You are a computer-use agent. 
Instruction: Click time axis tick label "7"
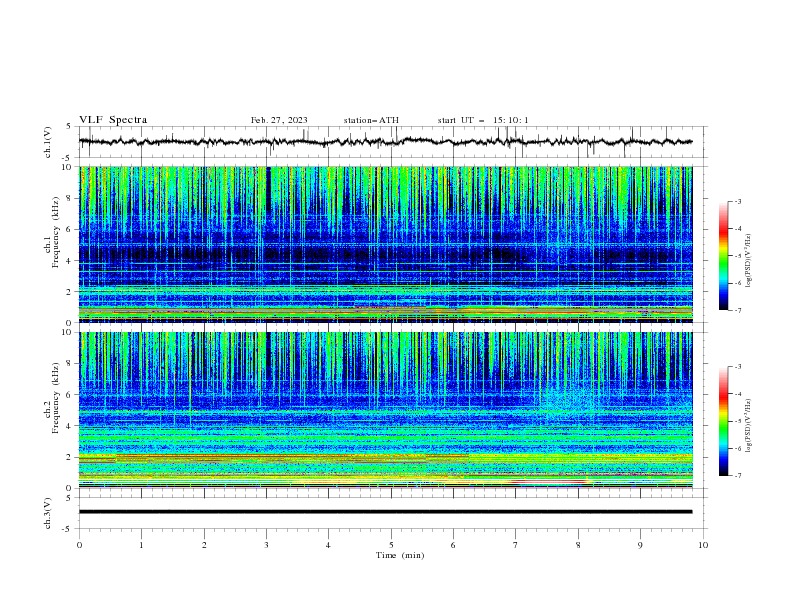[516, 545]
